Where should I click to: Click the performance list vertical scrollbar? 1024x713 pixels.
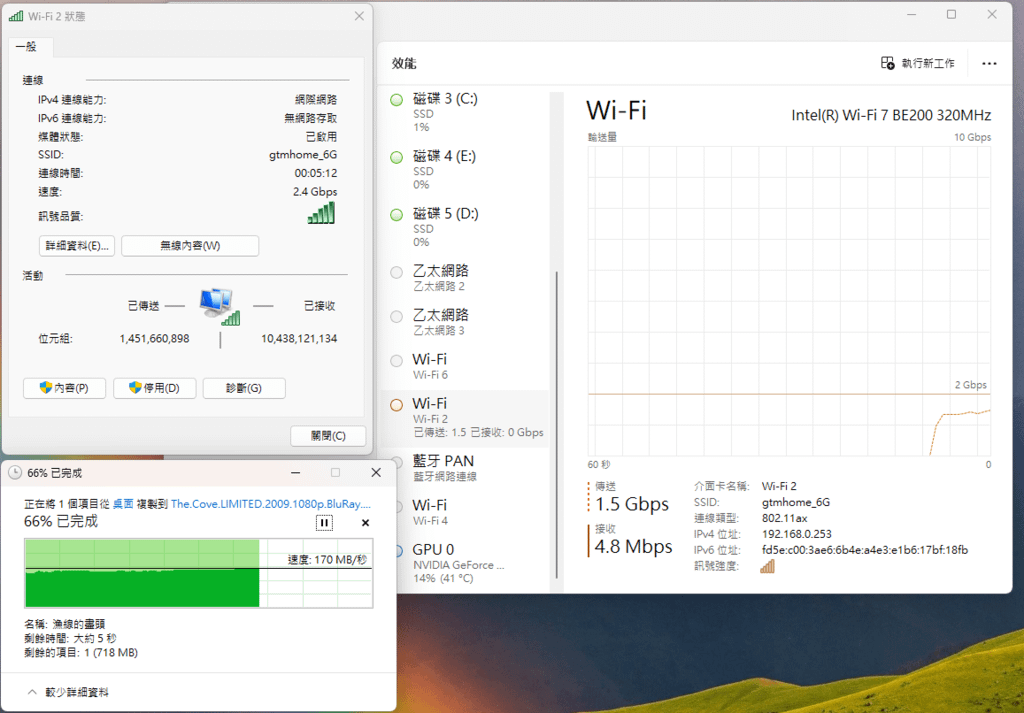(x=556, y=424)
